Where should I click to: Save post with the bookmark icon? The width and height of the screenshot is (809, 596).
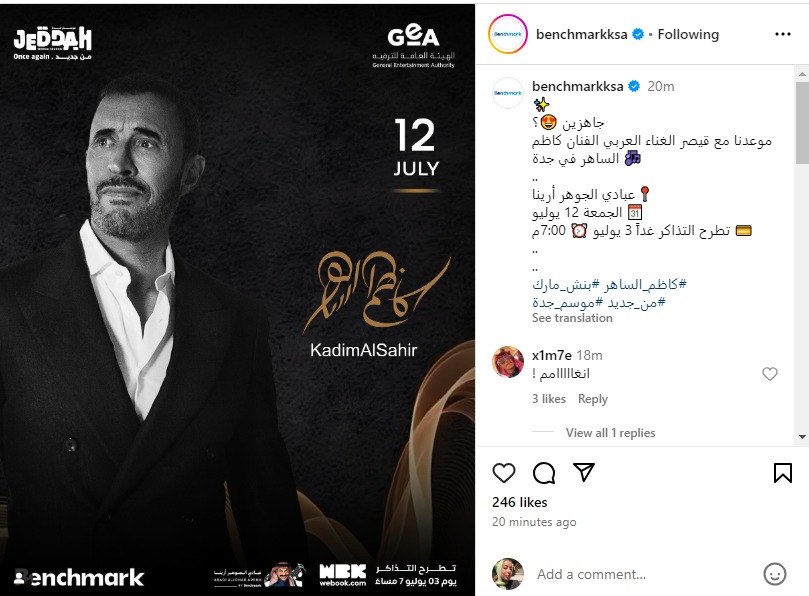(x=783, y=473)
